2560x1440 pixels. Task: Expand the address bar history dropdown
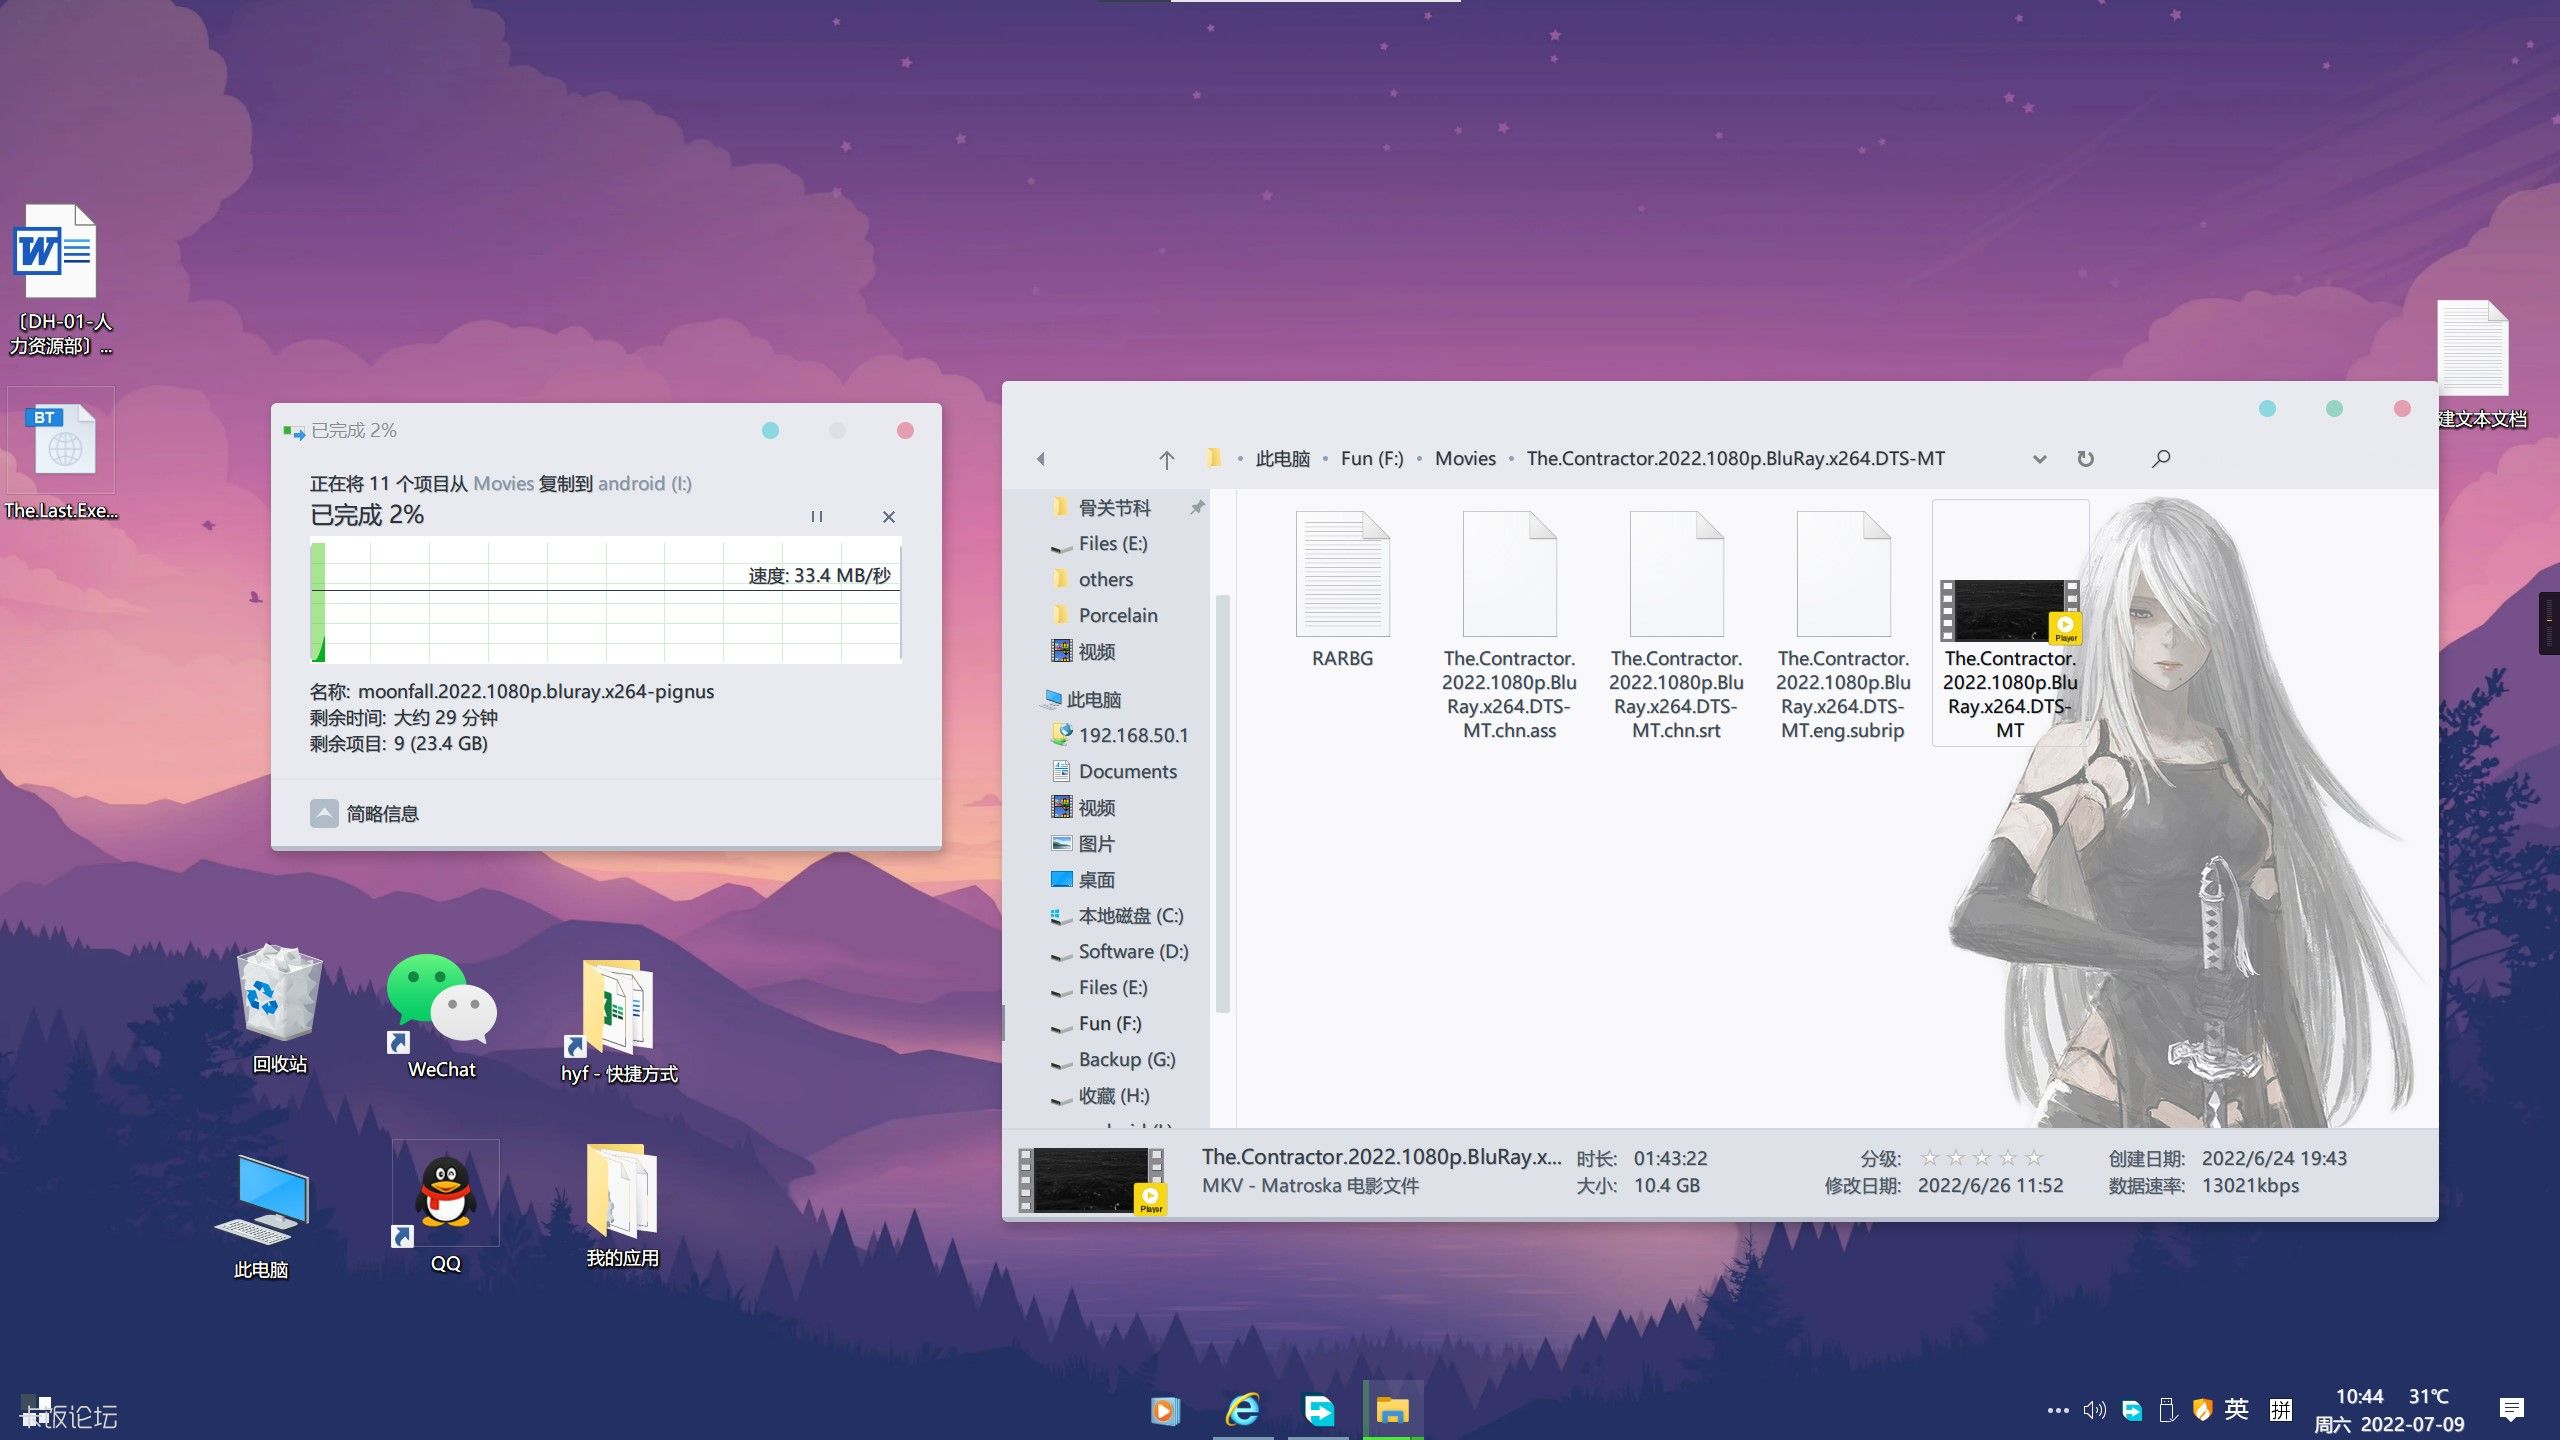pos(2039,459)
